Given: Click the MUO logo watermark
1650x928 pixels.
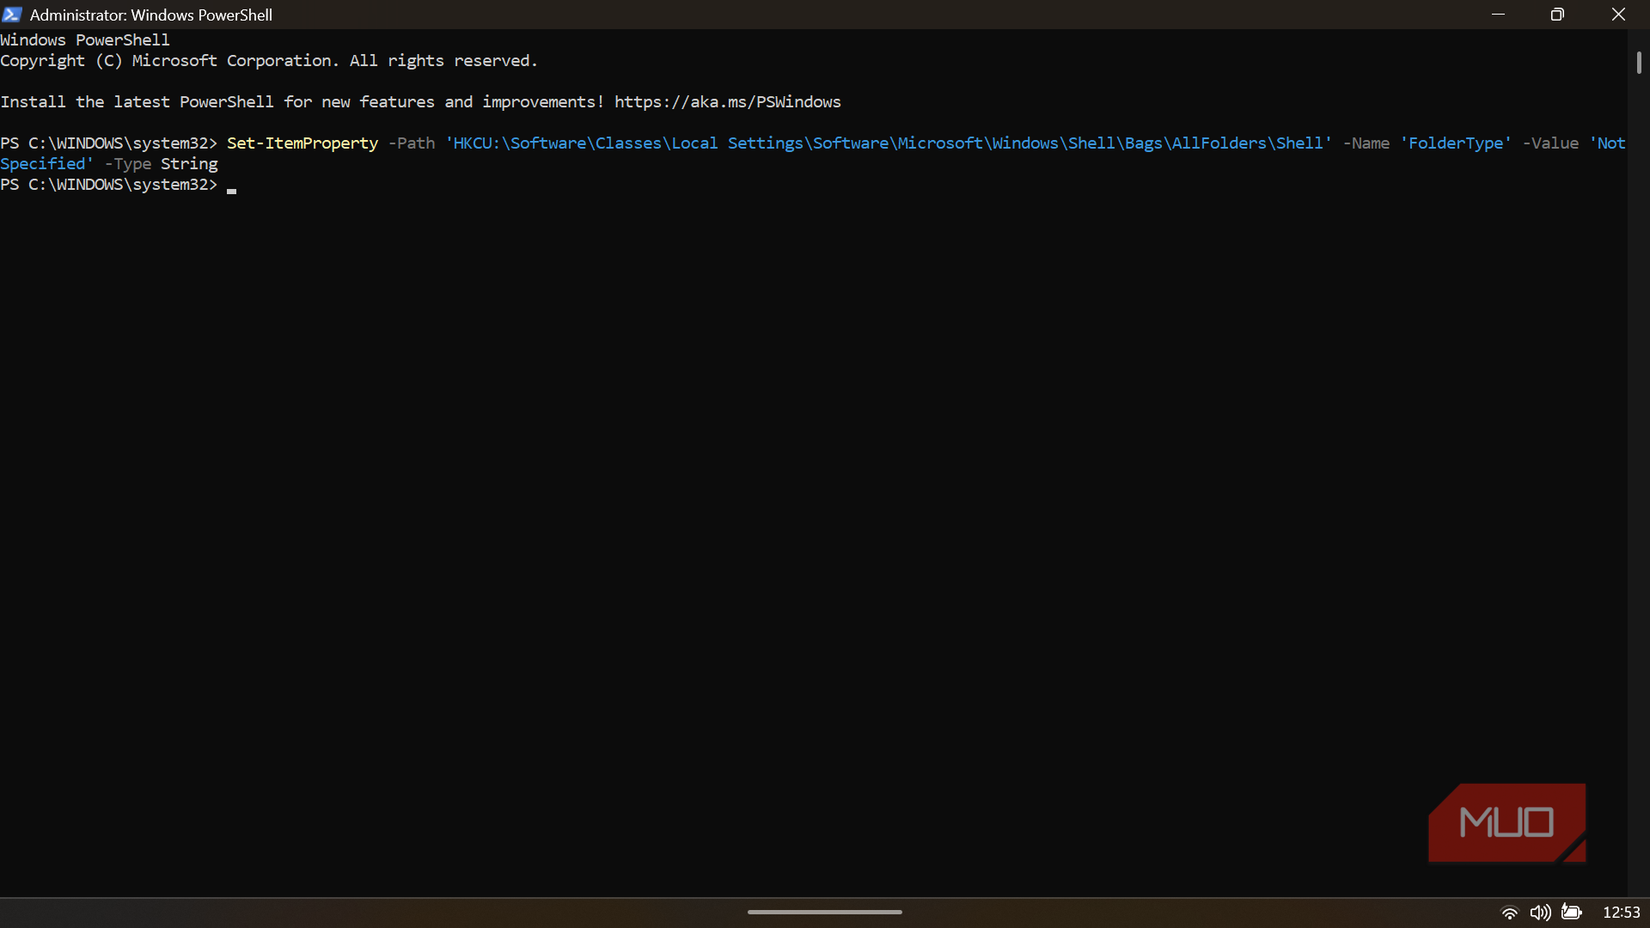Looking at the screenshot, I should [x=1507, y=822].
